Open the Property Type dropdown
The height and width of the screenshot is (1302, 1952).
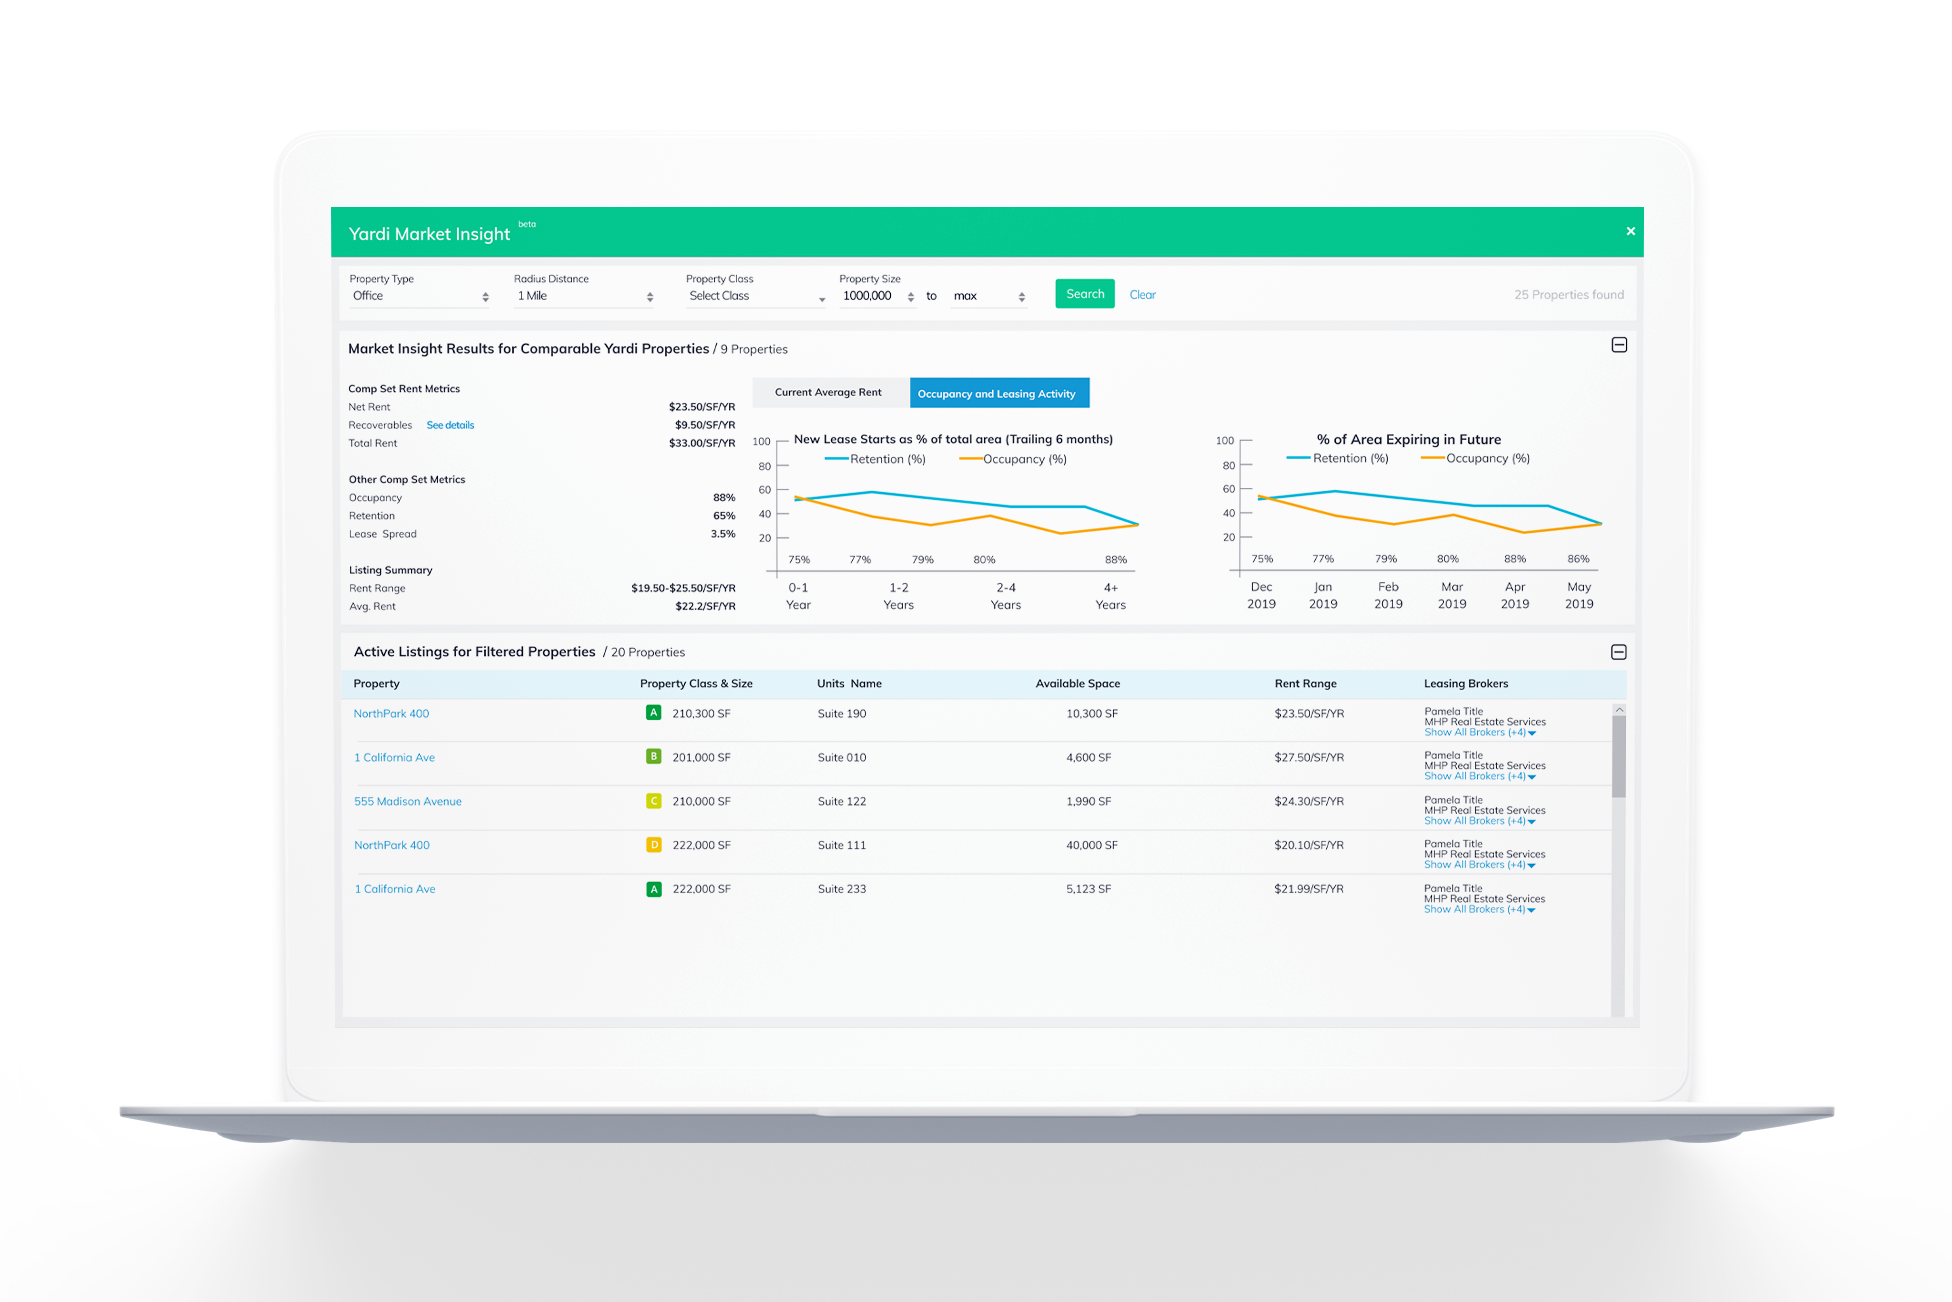coord(419,296)
